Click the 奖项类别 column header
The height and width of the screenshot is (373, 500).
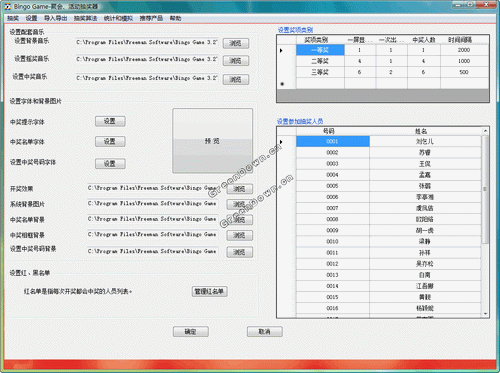pos(320,40)
